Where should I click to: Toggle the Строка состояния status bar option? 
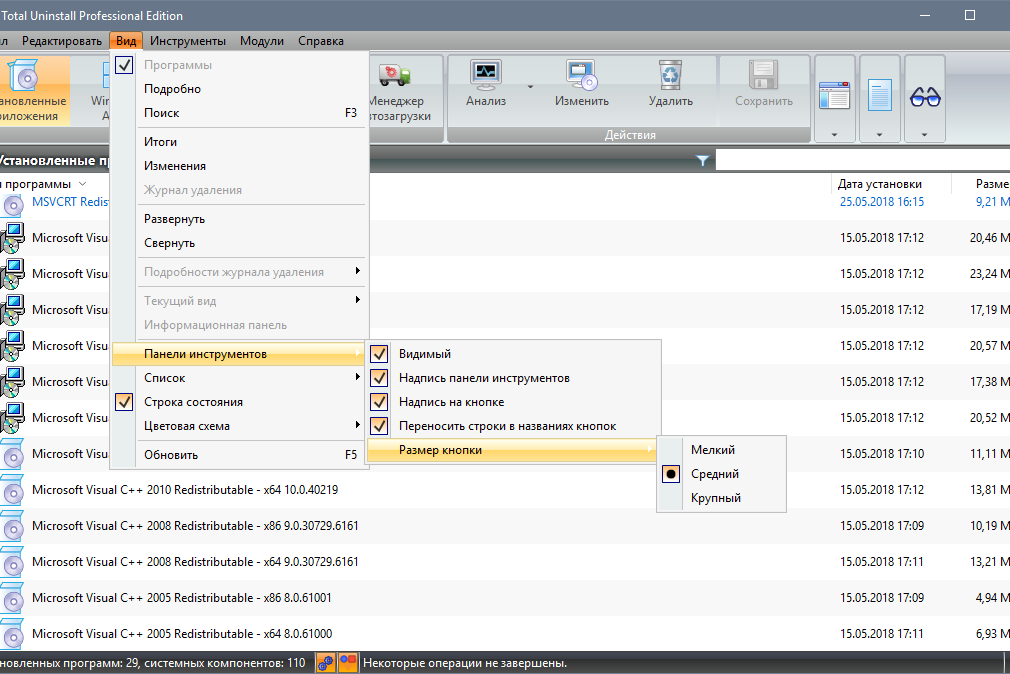coord(124,402)
